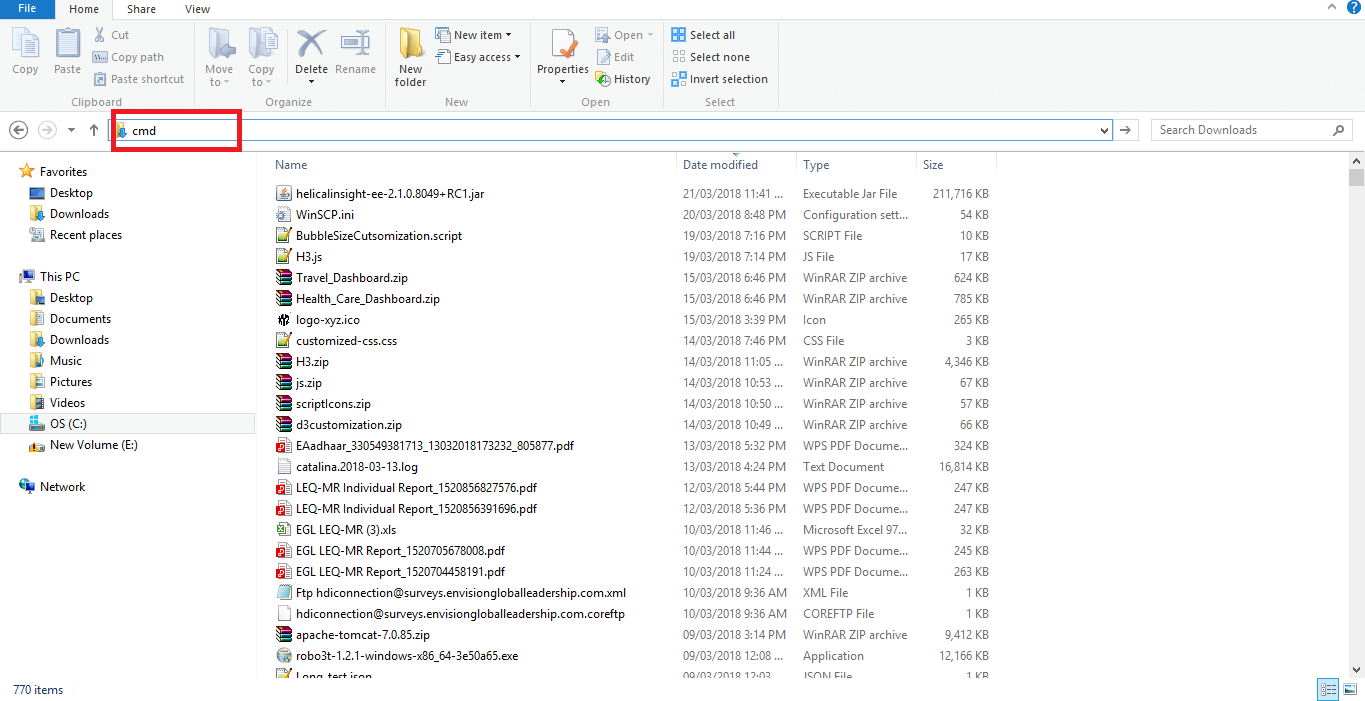Open file History

pos(622,79)
